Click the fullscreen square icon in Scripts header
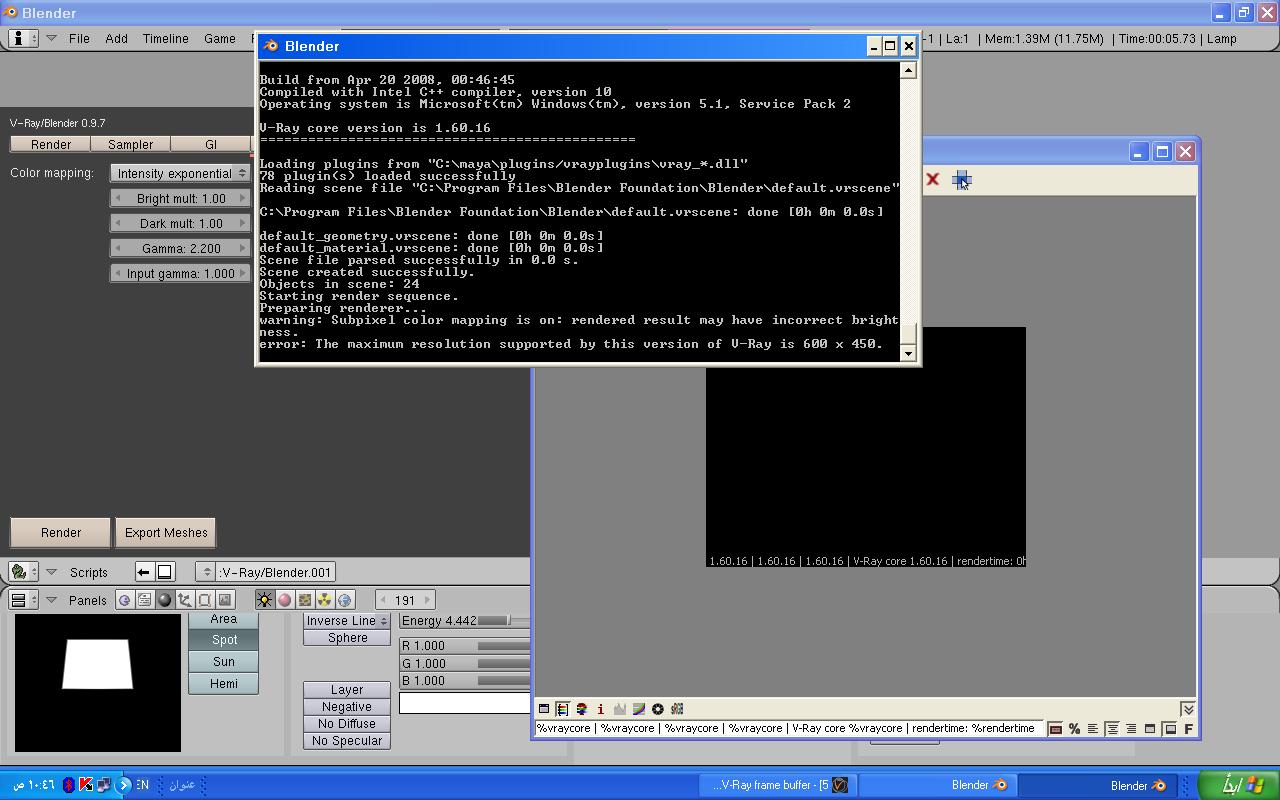Viewport: 1280px width, 800px height. (165, 572)
